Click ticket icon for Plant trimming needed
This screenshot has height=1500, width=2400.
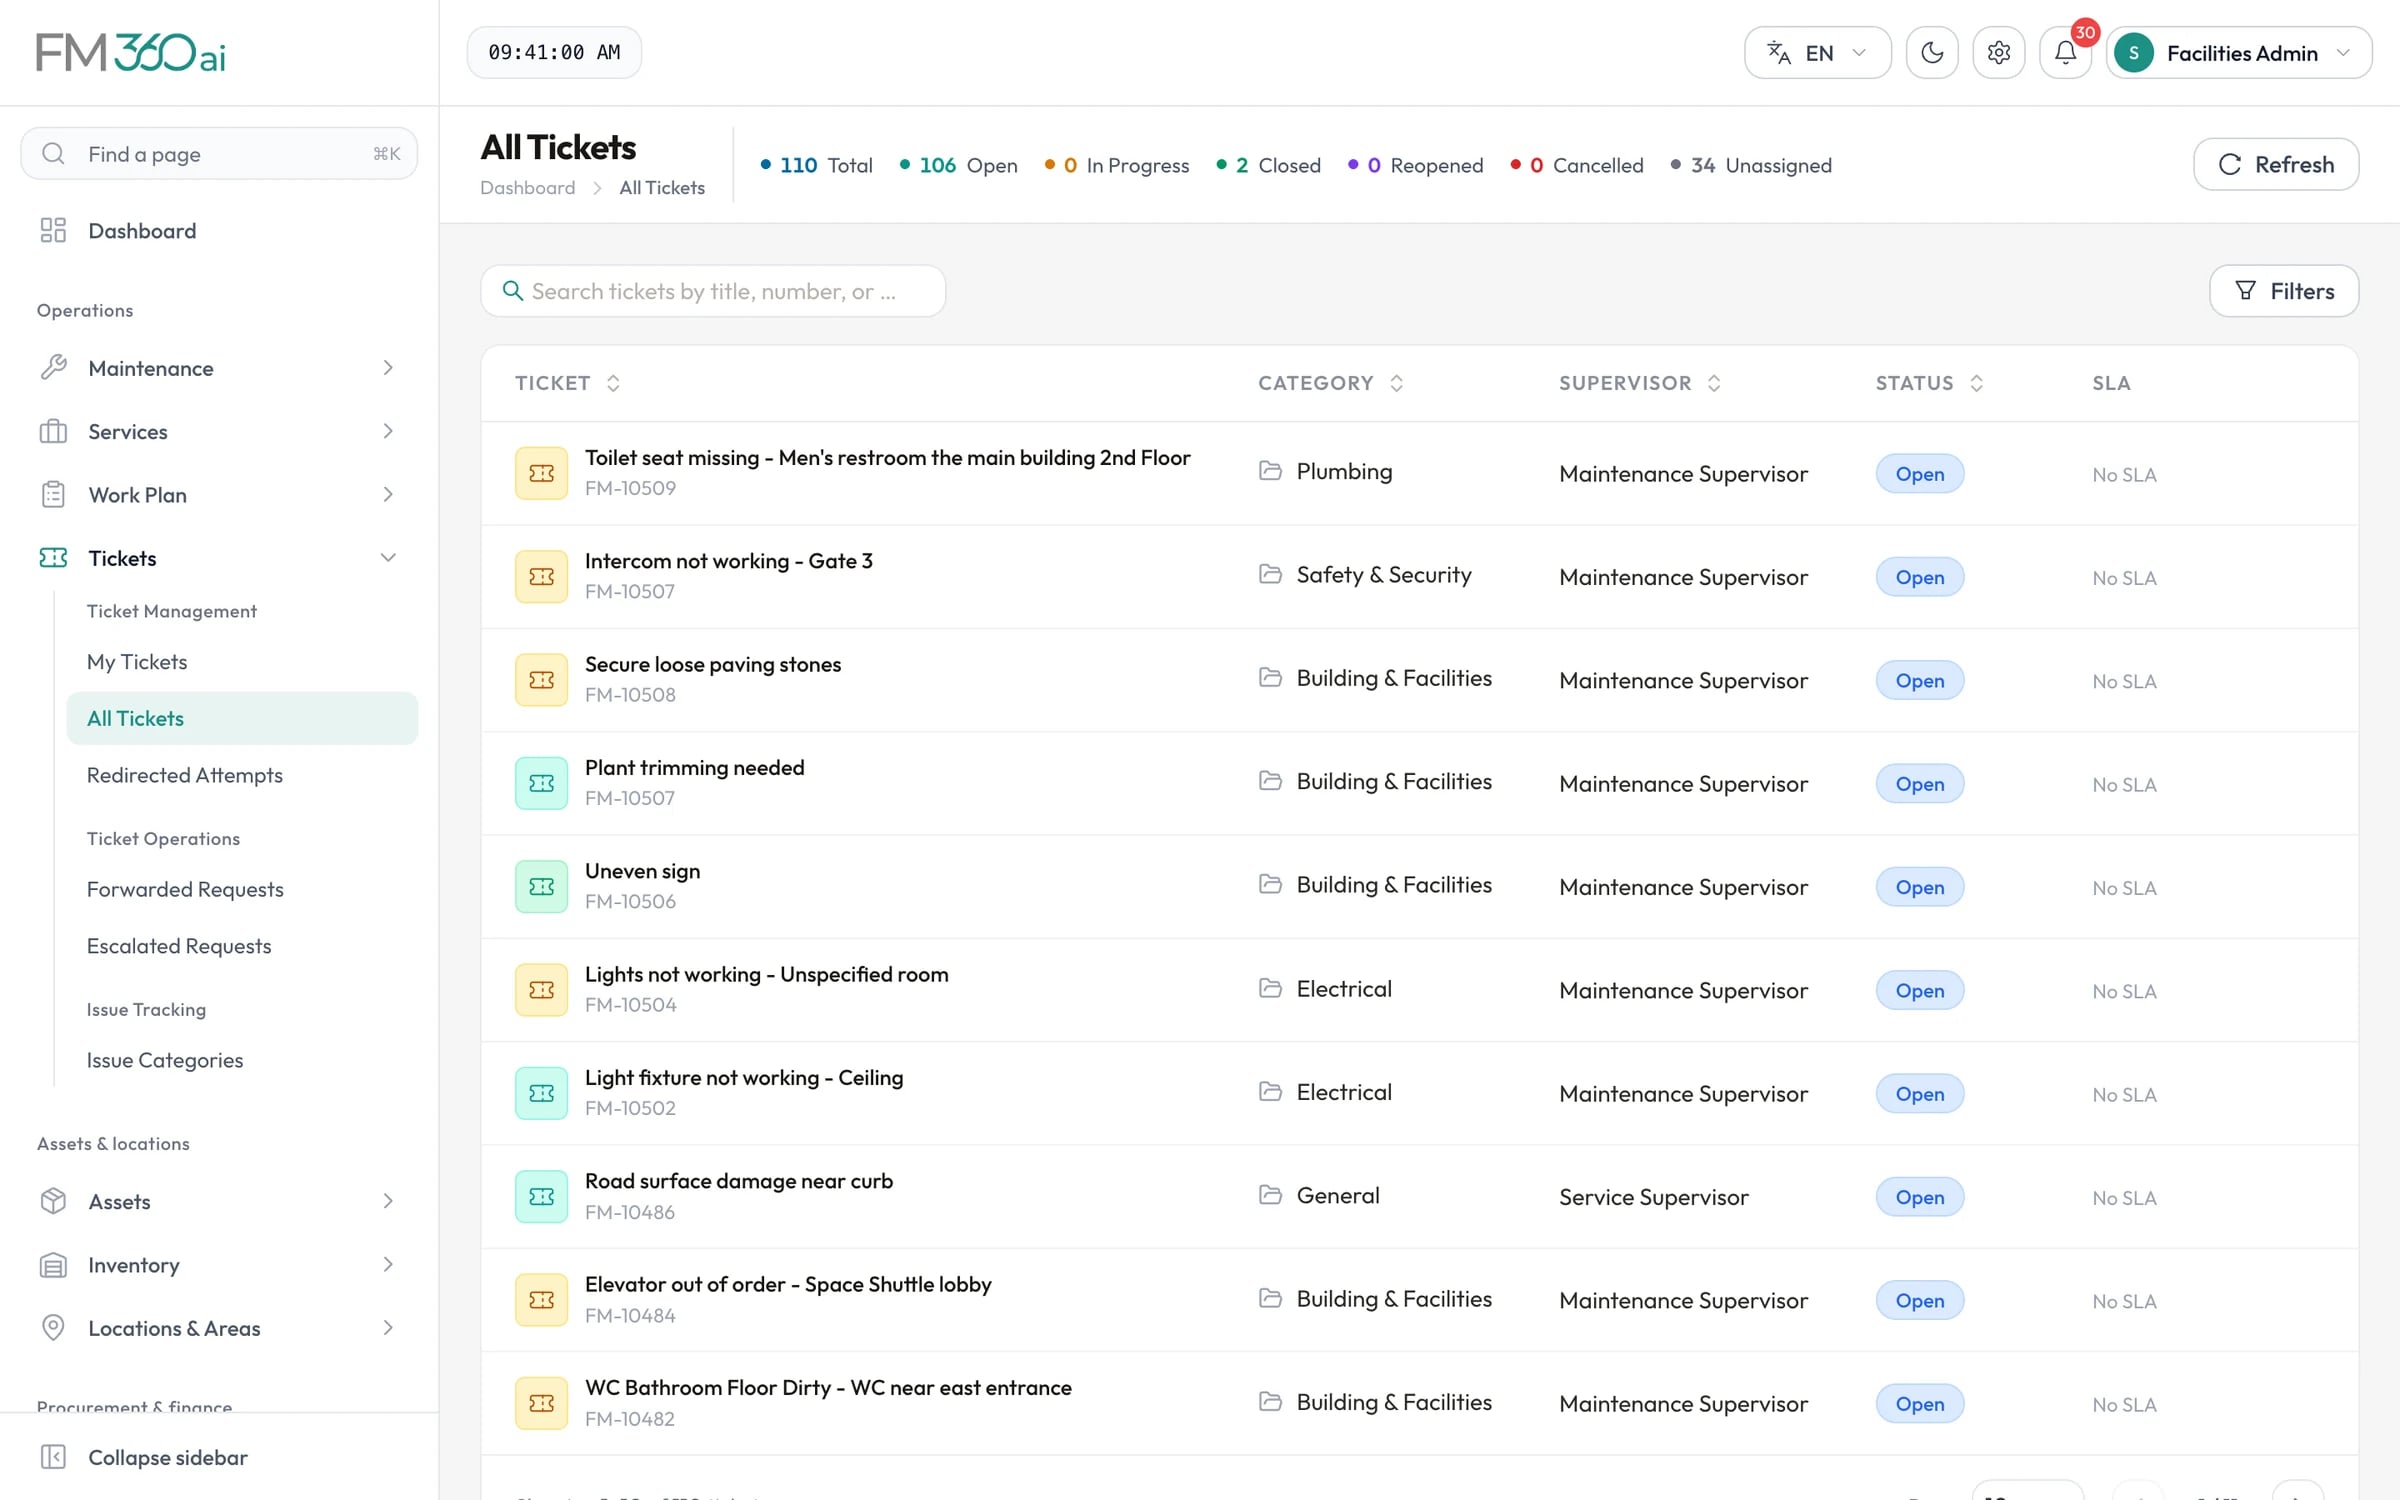coord(541,783)
